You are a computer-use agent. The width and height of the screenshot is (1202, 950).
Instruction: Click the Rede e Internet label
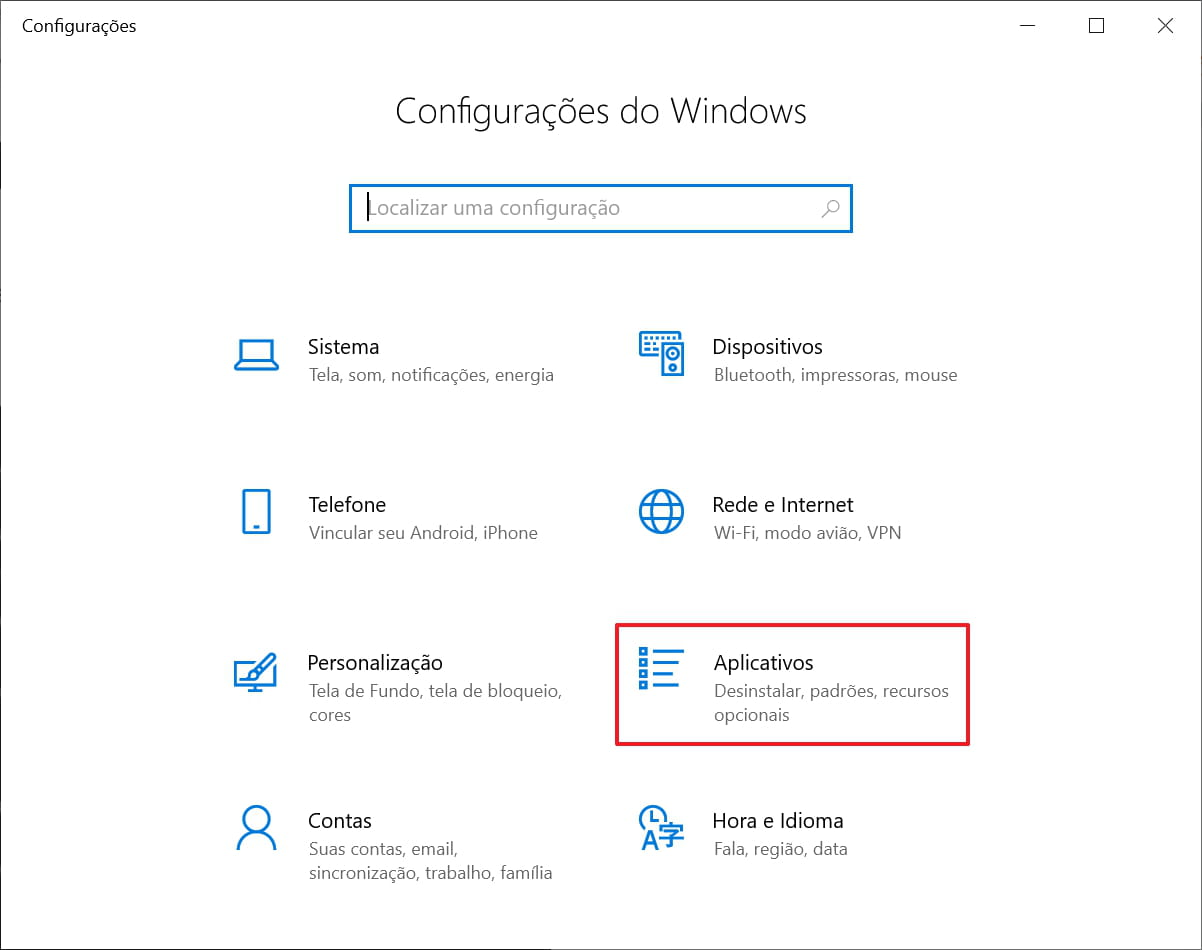[x=783, y=505]
